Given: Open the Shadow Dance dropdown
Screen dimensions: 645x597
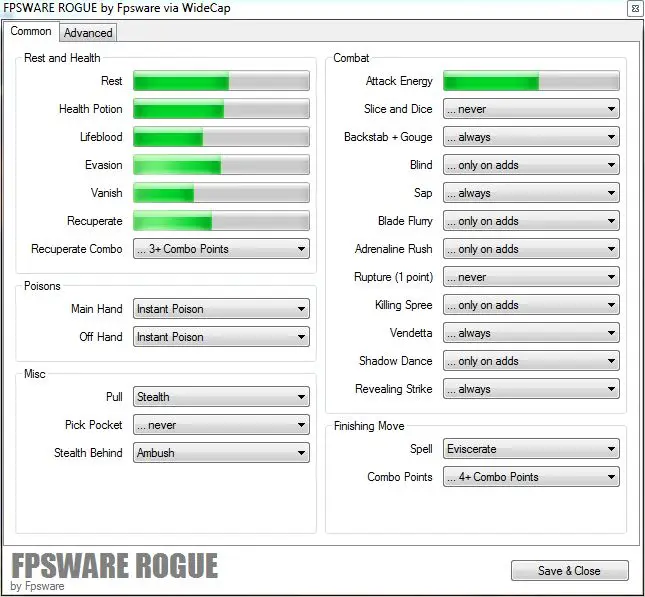Looking at the screenshot, I should (x=531, y=361).
